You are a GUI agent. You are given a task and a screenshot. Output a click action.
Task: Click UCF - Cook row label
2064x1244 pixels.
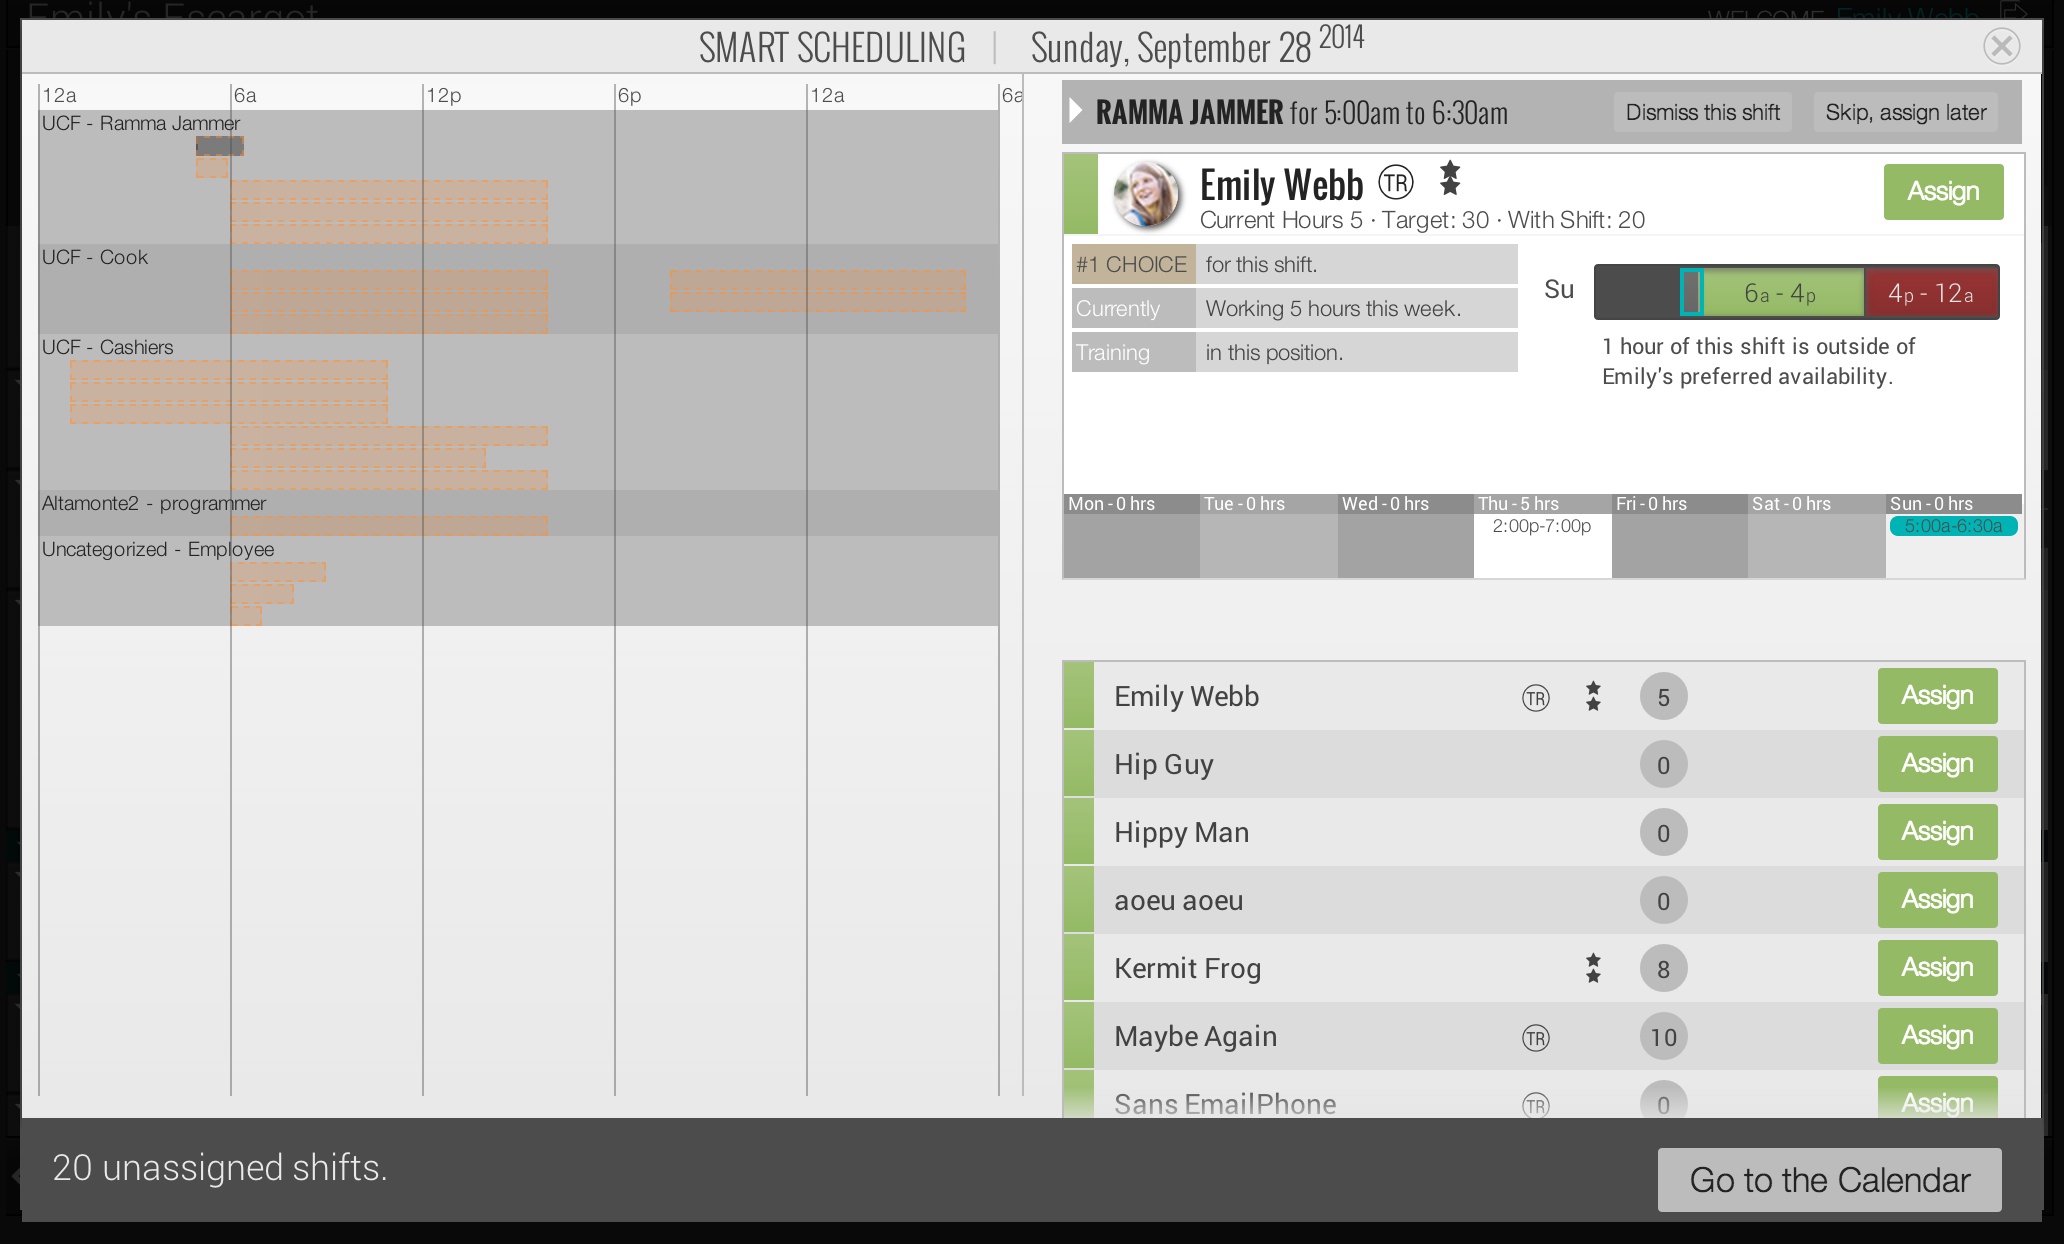click(95, 257)
